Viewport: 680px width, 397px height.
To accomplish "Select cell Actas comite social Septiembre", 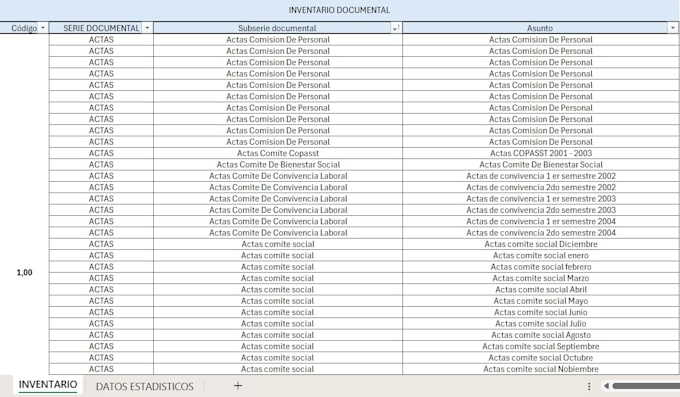I will coord(541,346).
